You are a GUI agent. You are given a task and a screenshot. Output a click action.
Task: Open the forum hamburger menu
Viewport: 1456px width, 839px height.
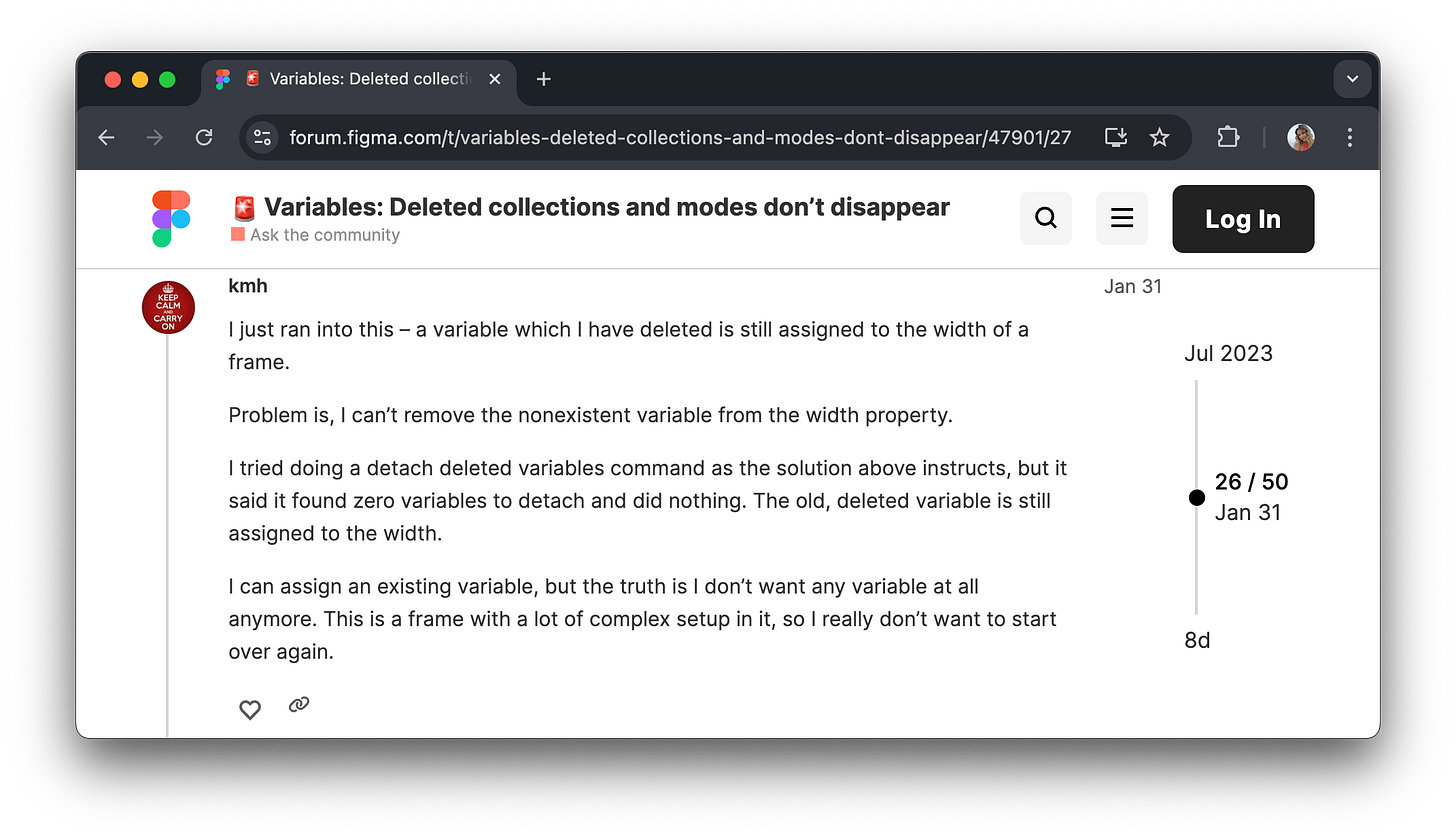coord(1122,218)
